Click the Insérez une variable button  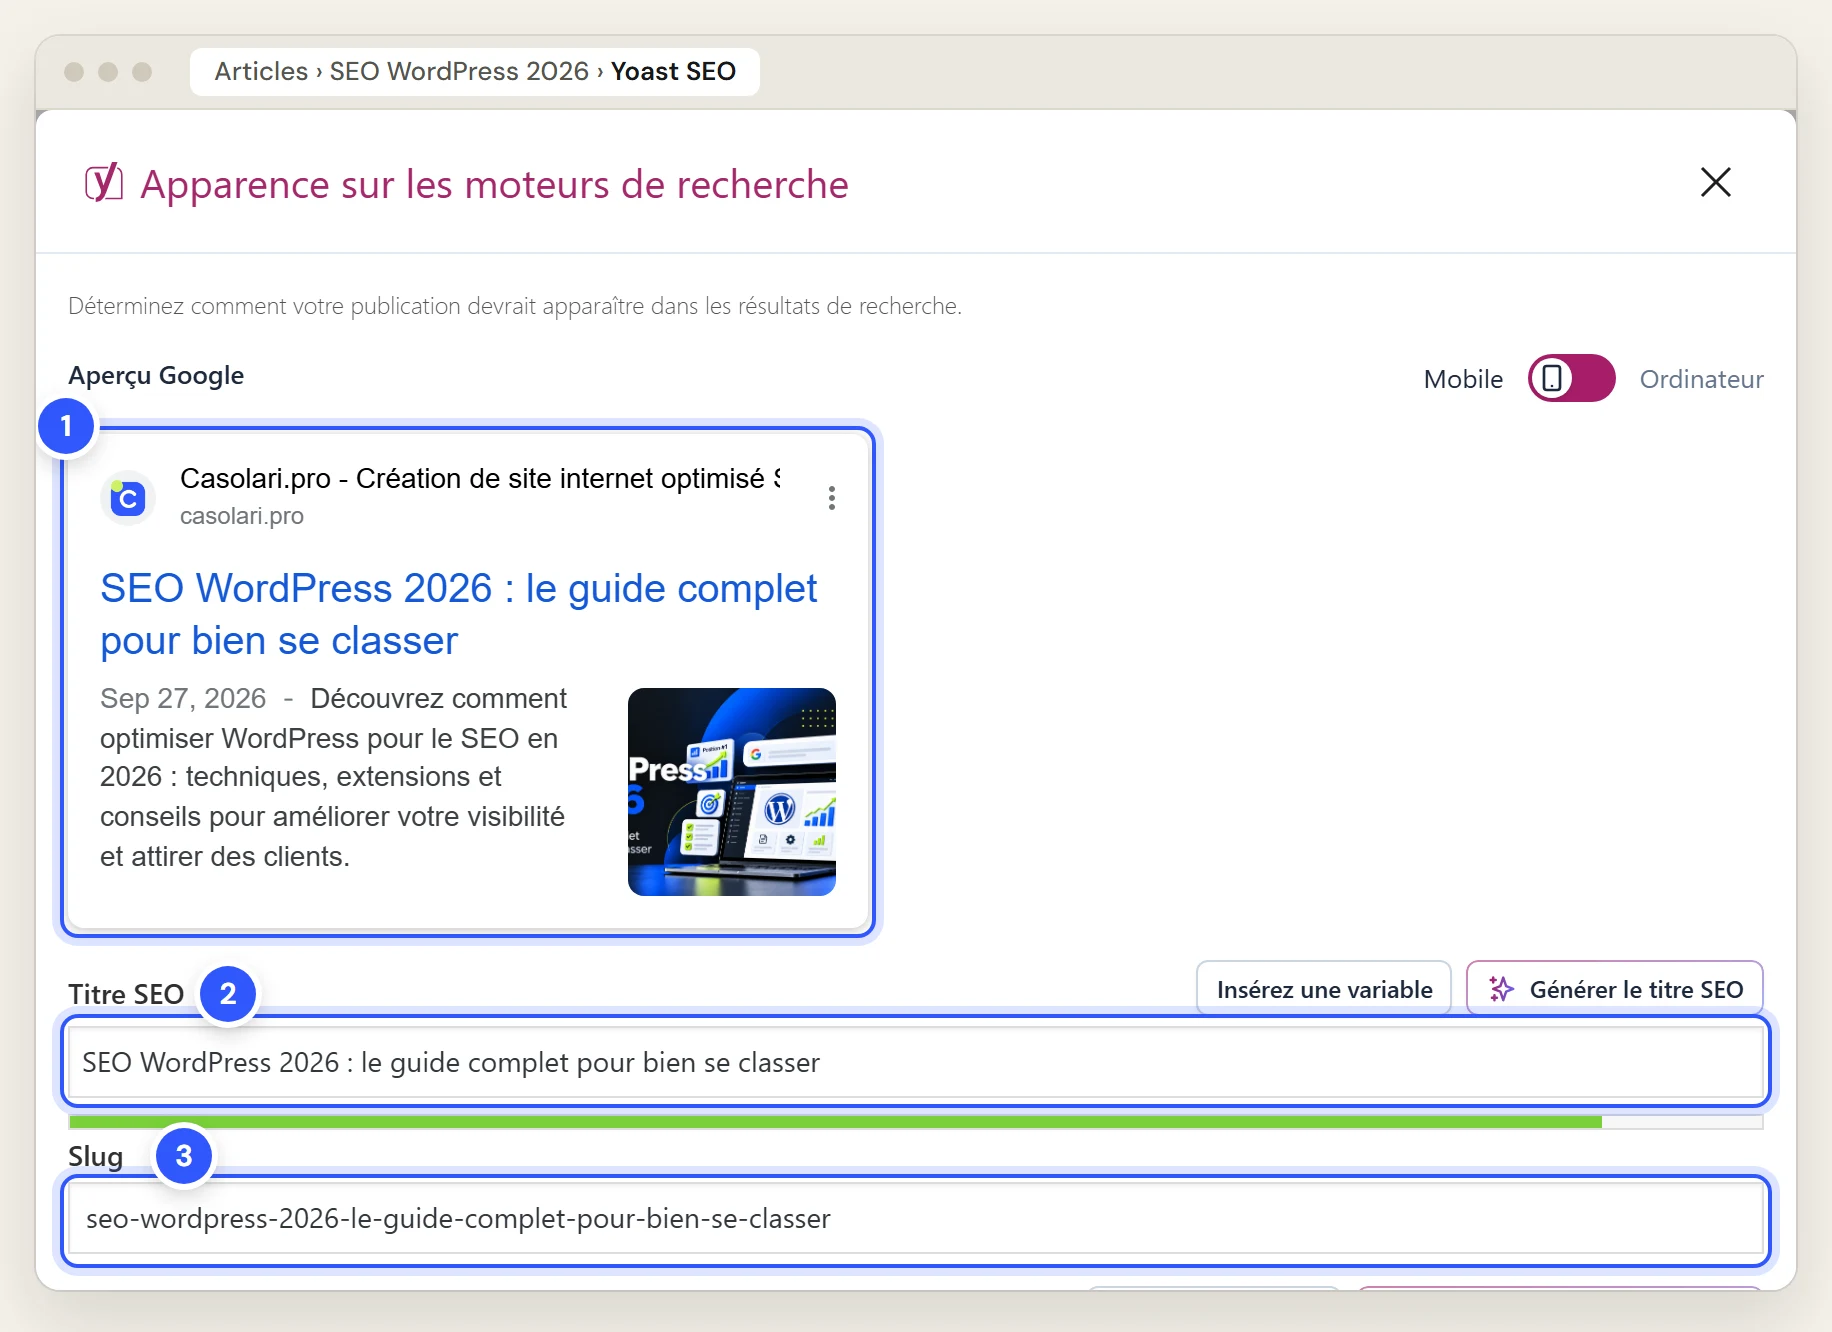1323,989
